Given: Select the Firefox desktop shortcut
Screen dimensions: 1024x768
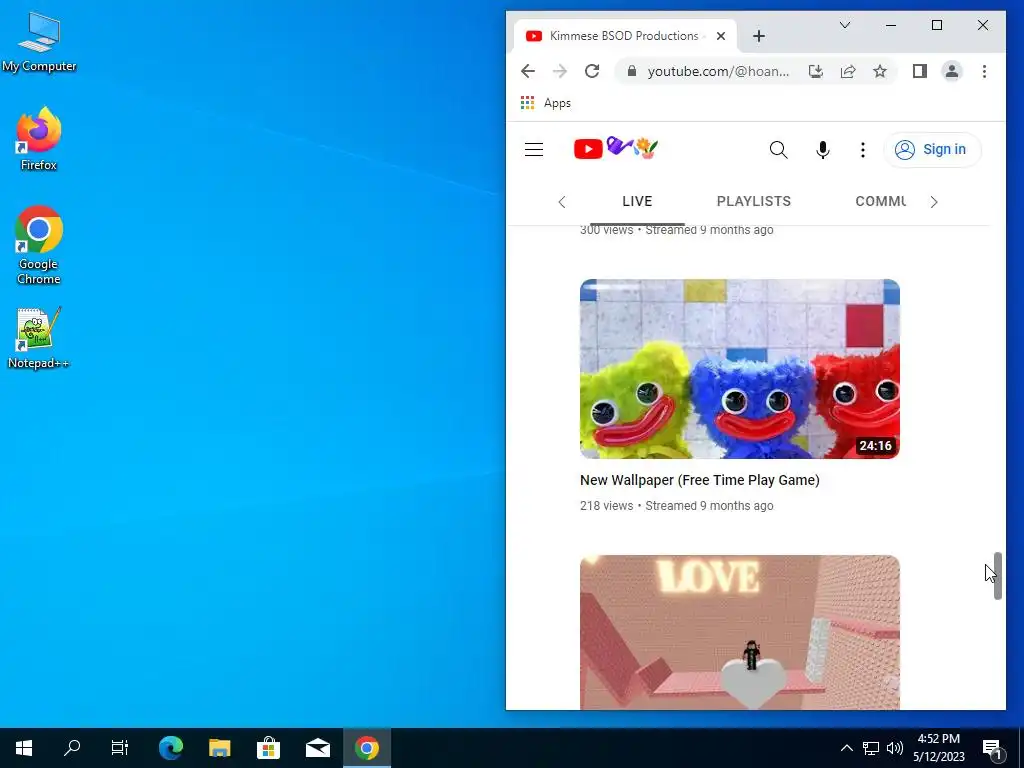Looking at the screenshot, I should (39, 138).
